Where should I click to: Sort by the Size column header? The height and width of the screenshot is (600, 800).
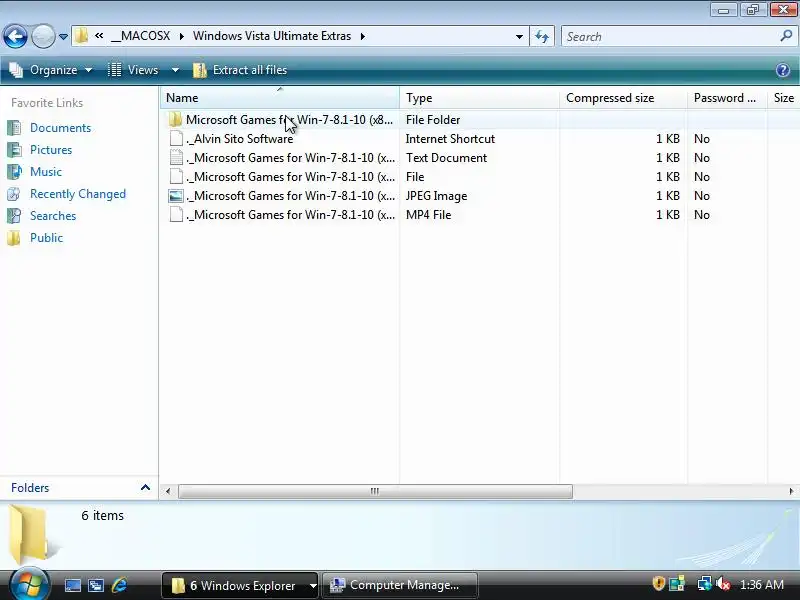784,98
